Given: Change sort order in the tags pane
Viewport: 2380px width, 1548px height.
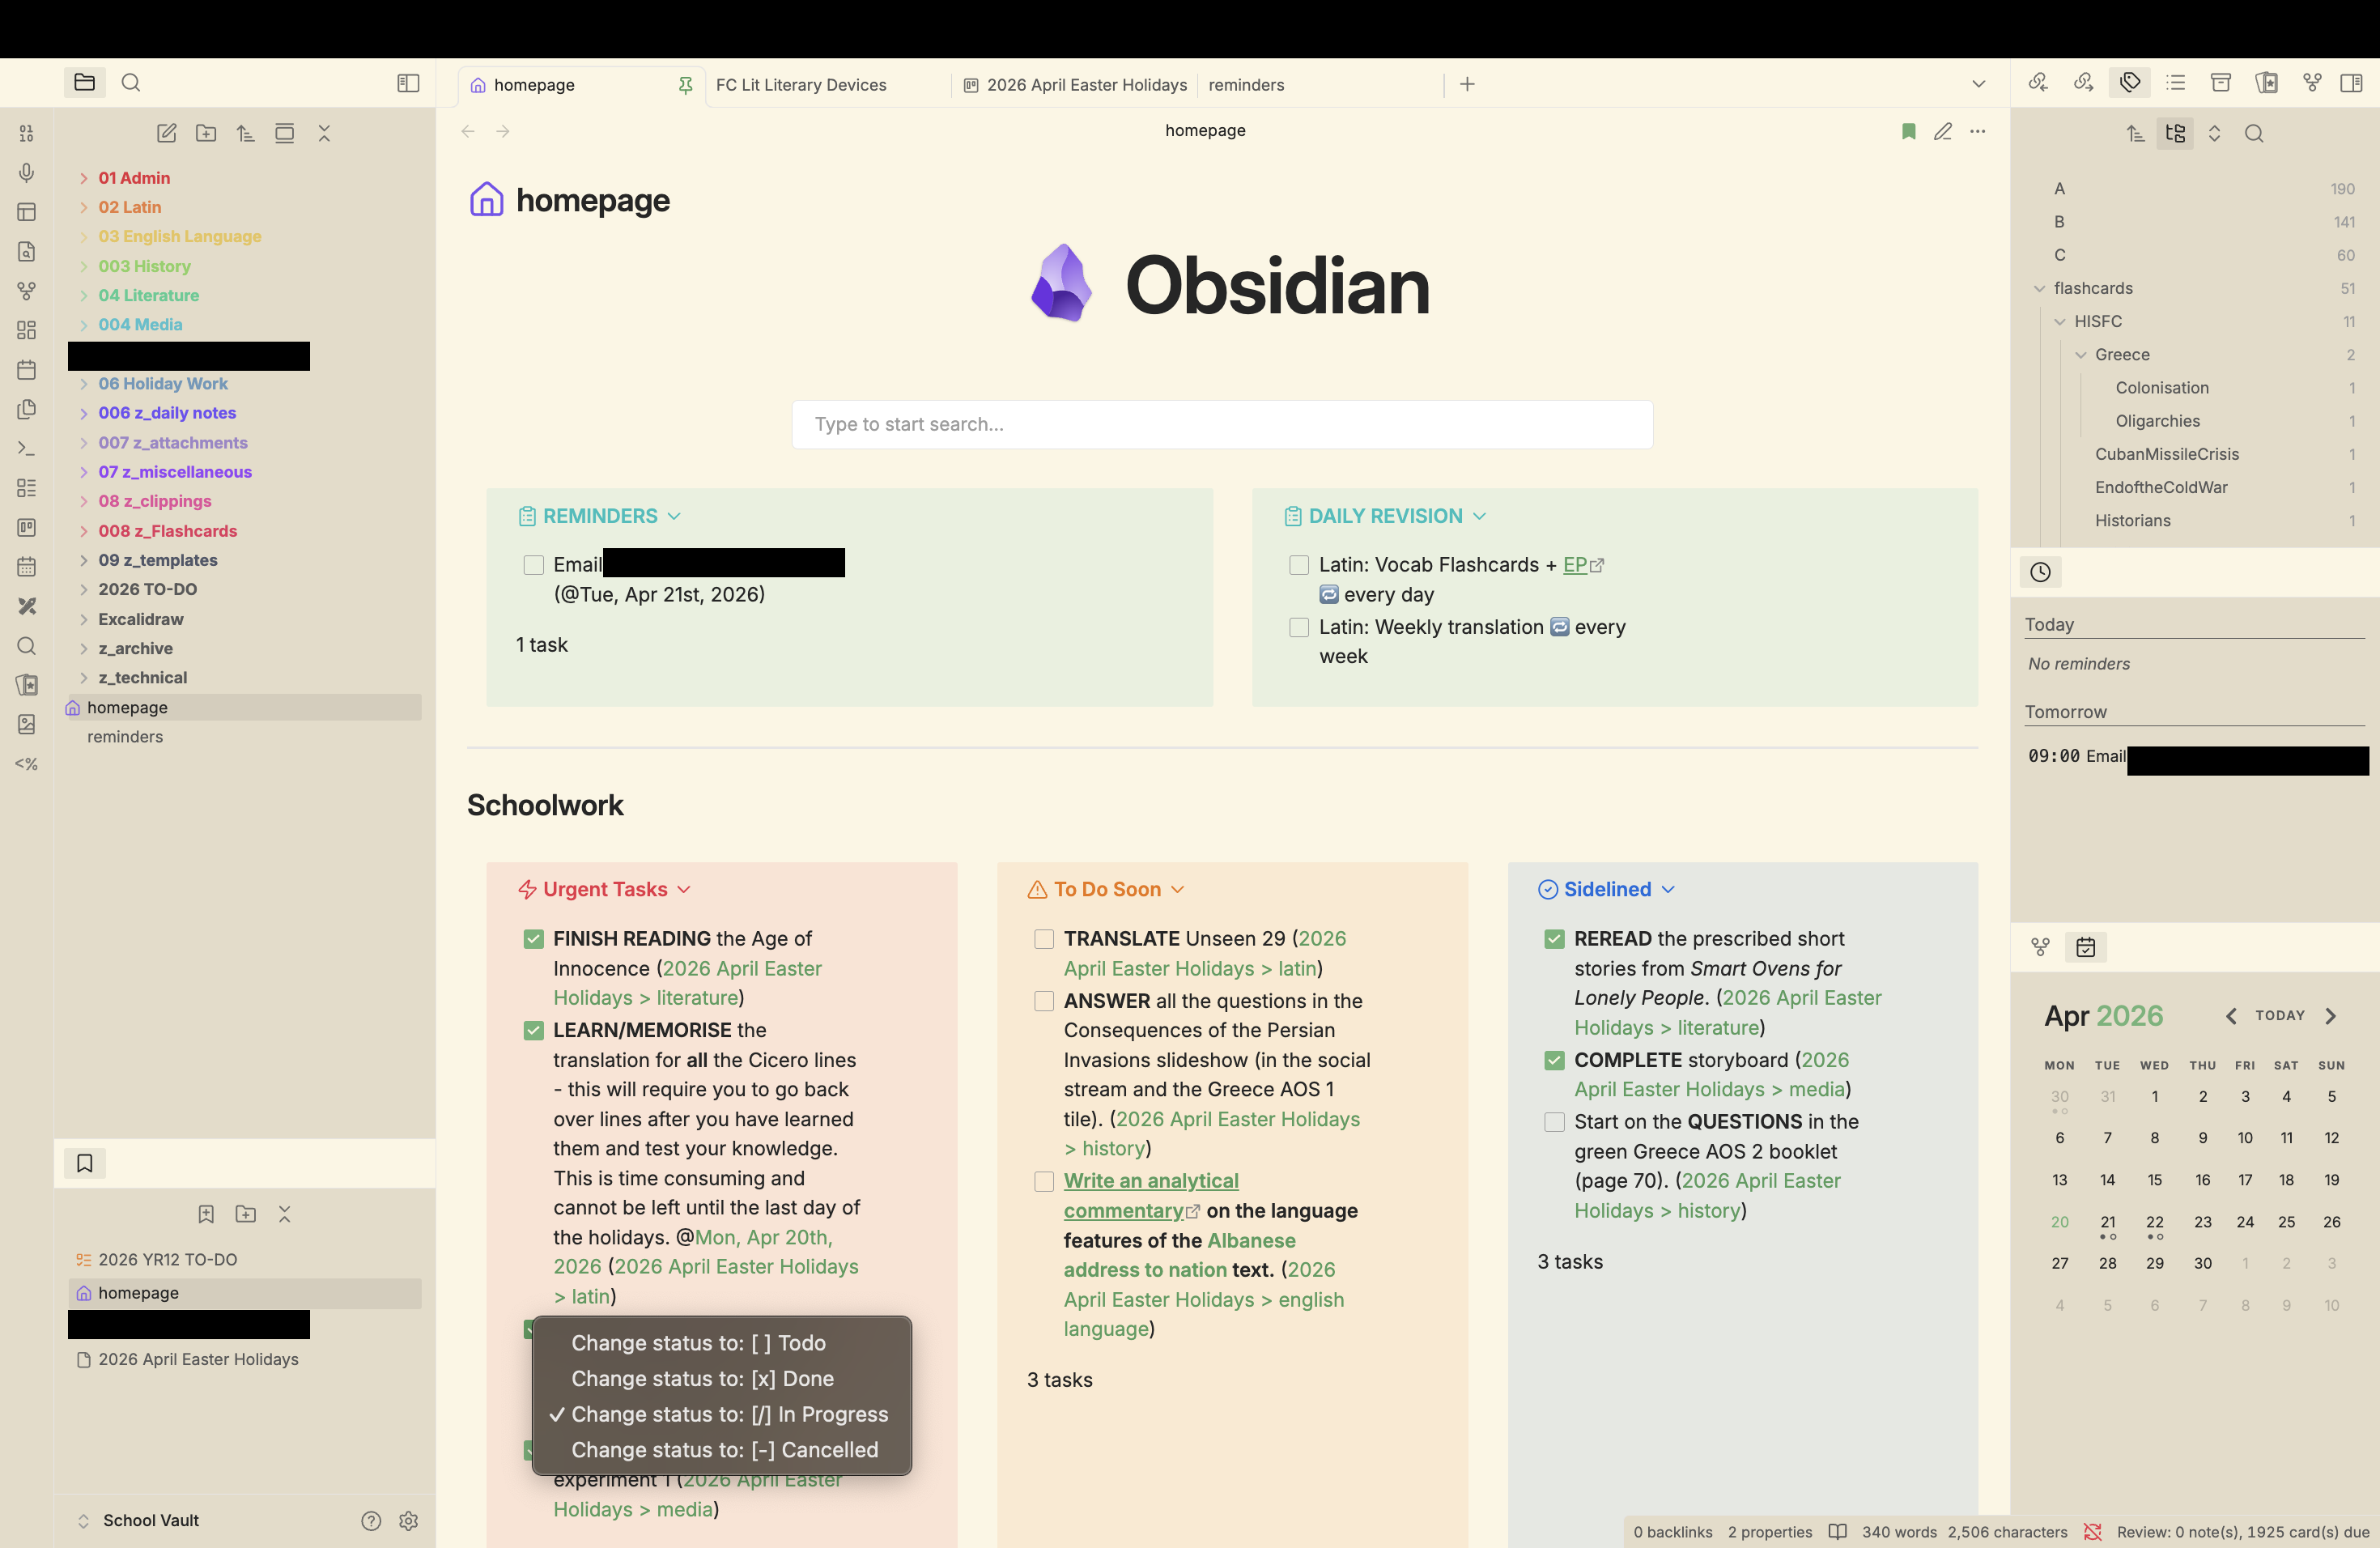Looking at the screenshot, I should click(2135, 133).
